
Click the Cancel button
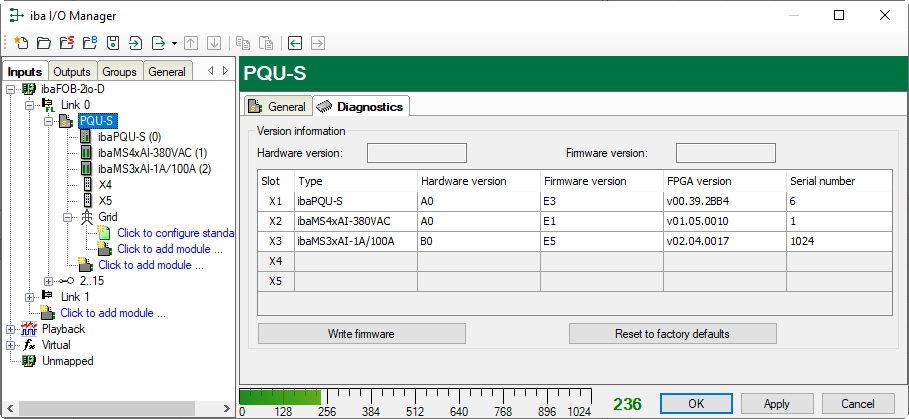(858, 404)
